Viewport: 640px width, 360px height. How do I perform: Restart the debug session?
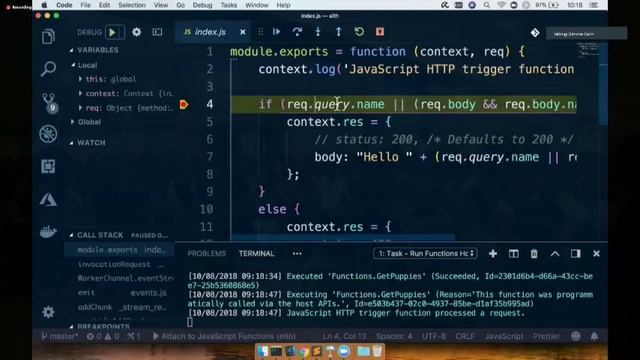click(359, 32)
